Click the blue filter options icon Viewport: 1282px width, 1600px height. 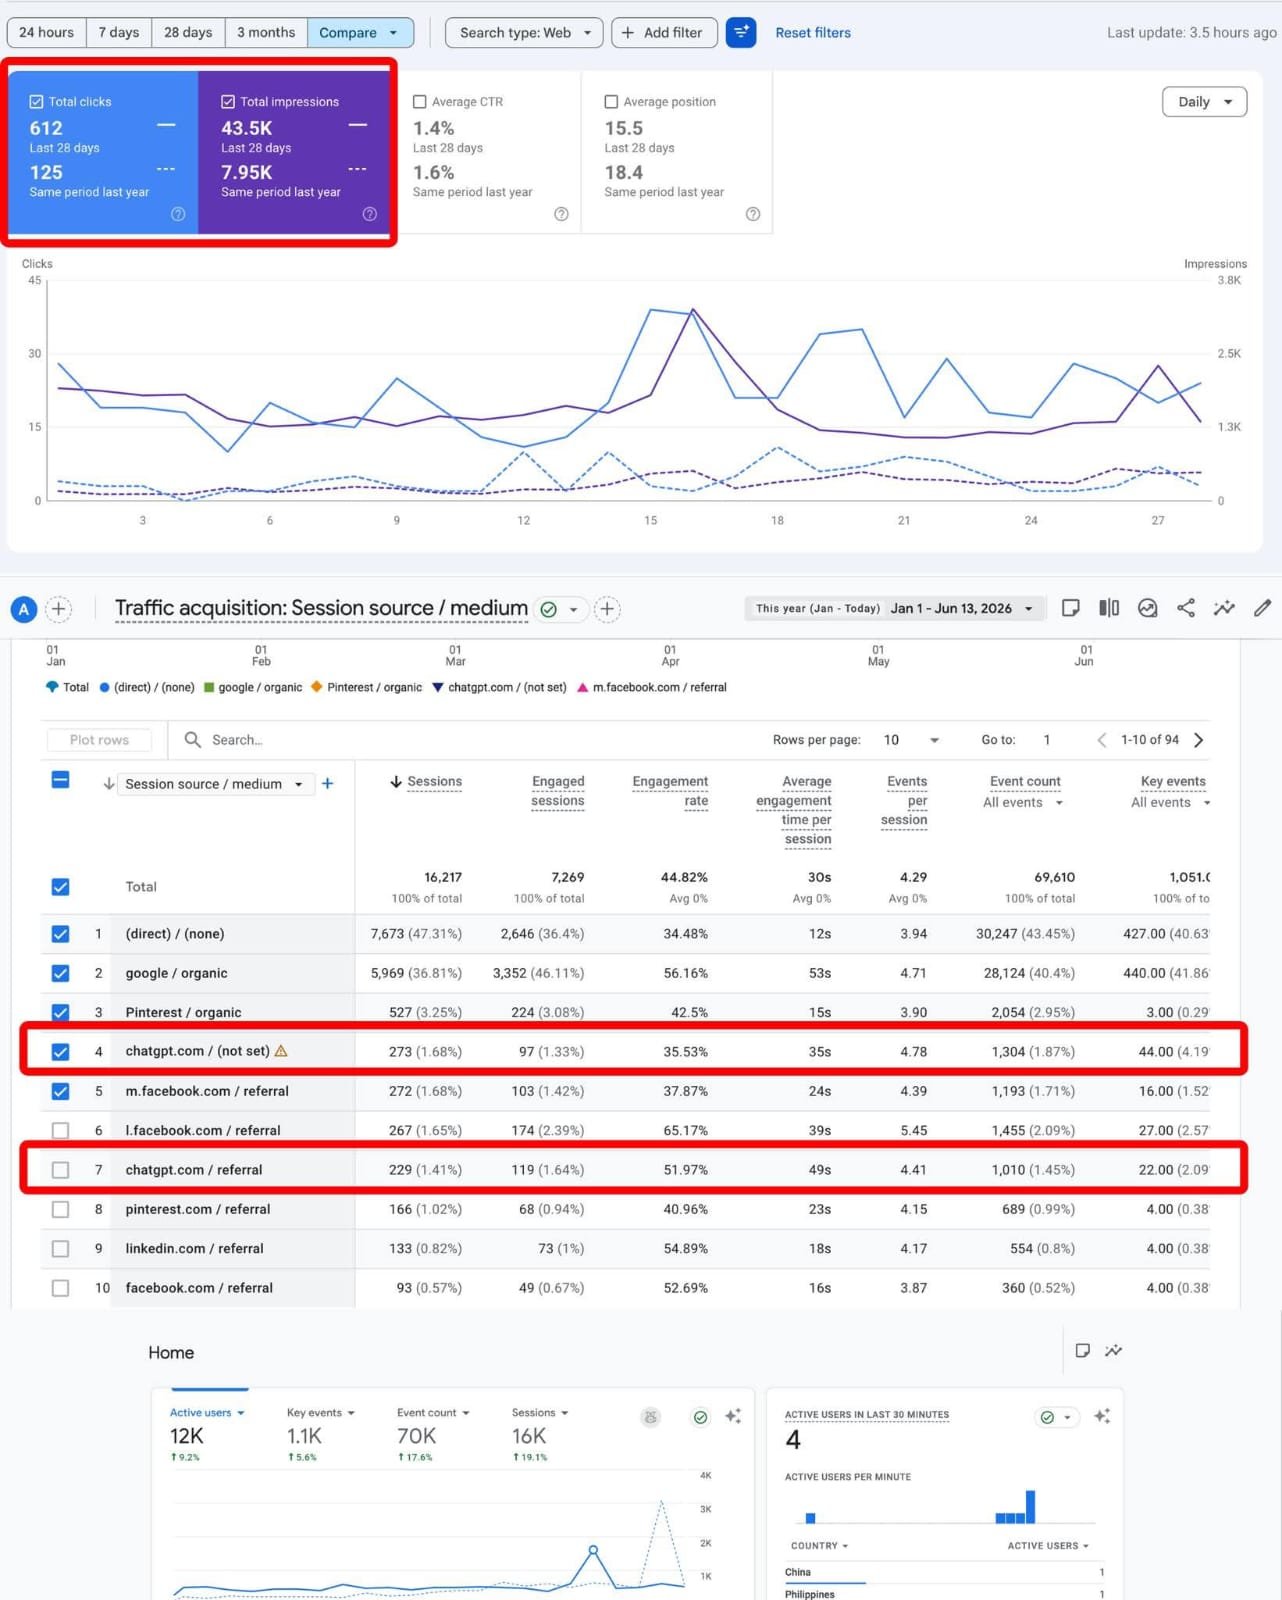740,33
